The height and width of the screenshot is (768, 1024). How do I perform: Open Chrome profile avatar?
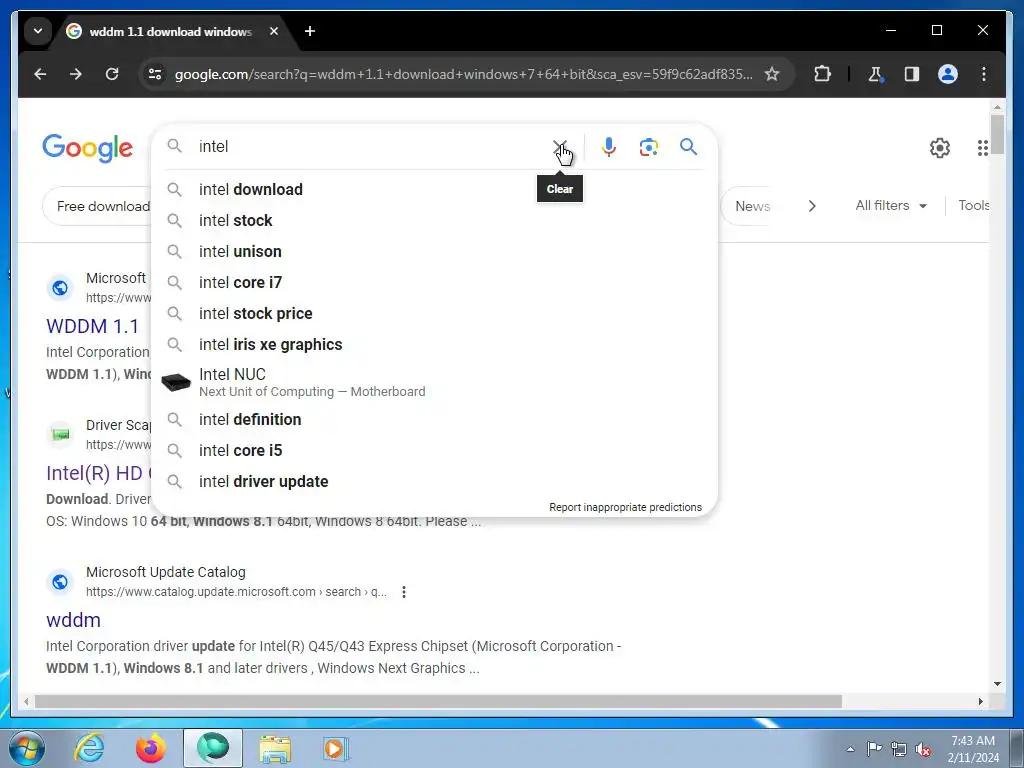948,74
